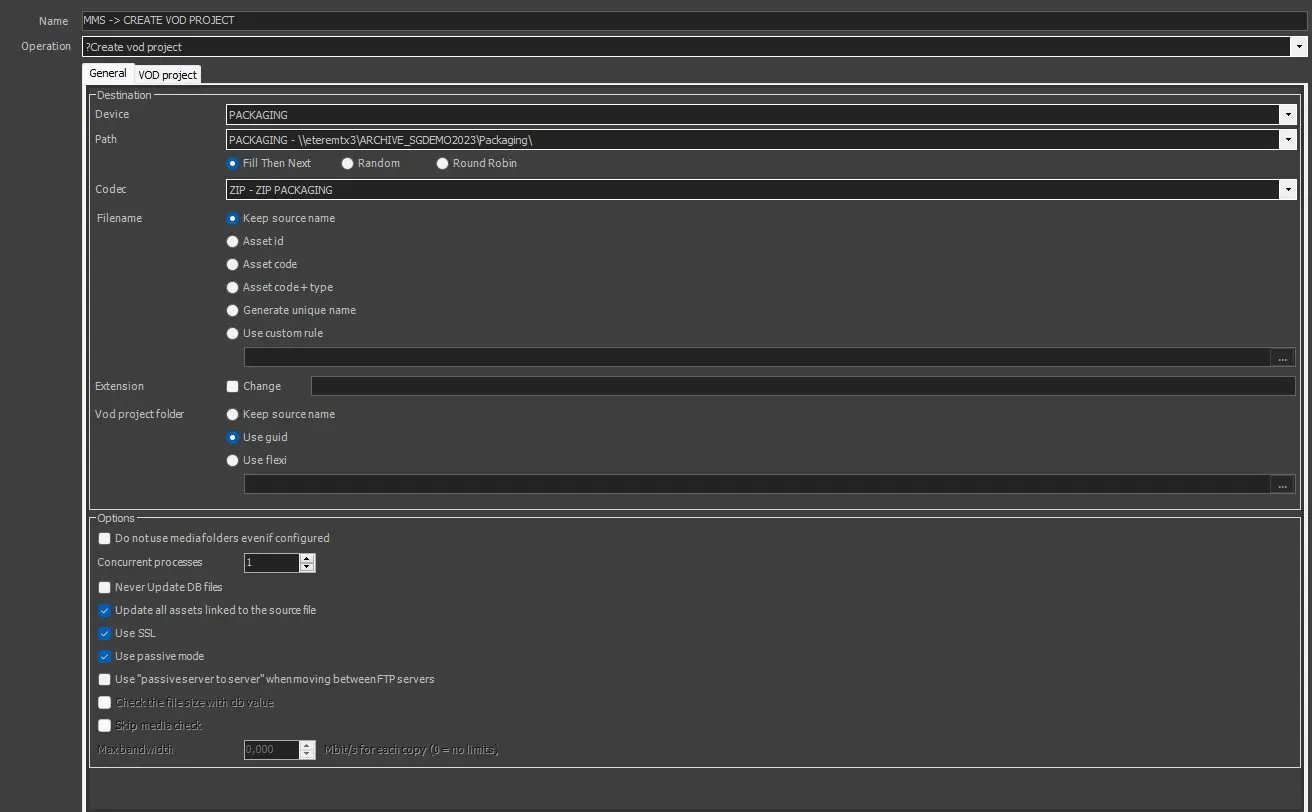
Task: Click the Extension text input field
Action: (802, 386)
